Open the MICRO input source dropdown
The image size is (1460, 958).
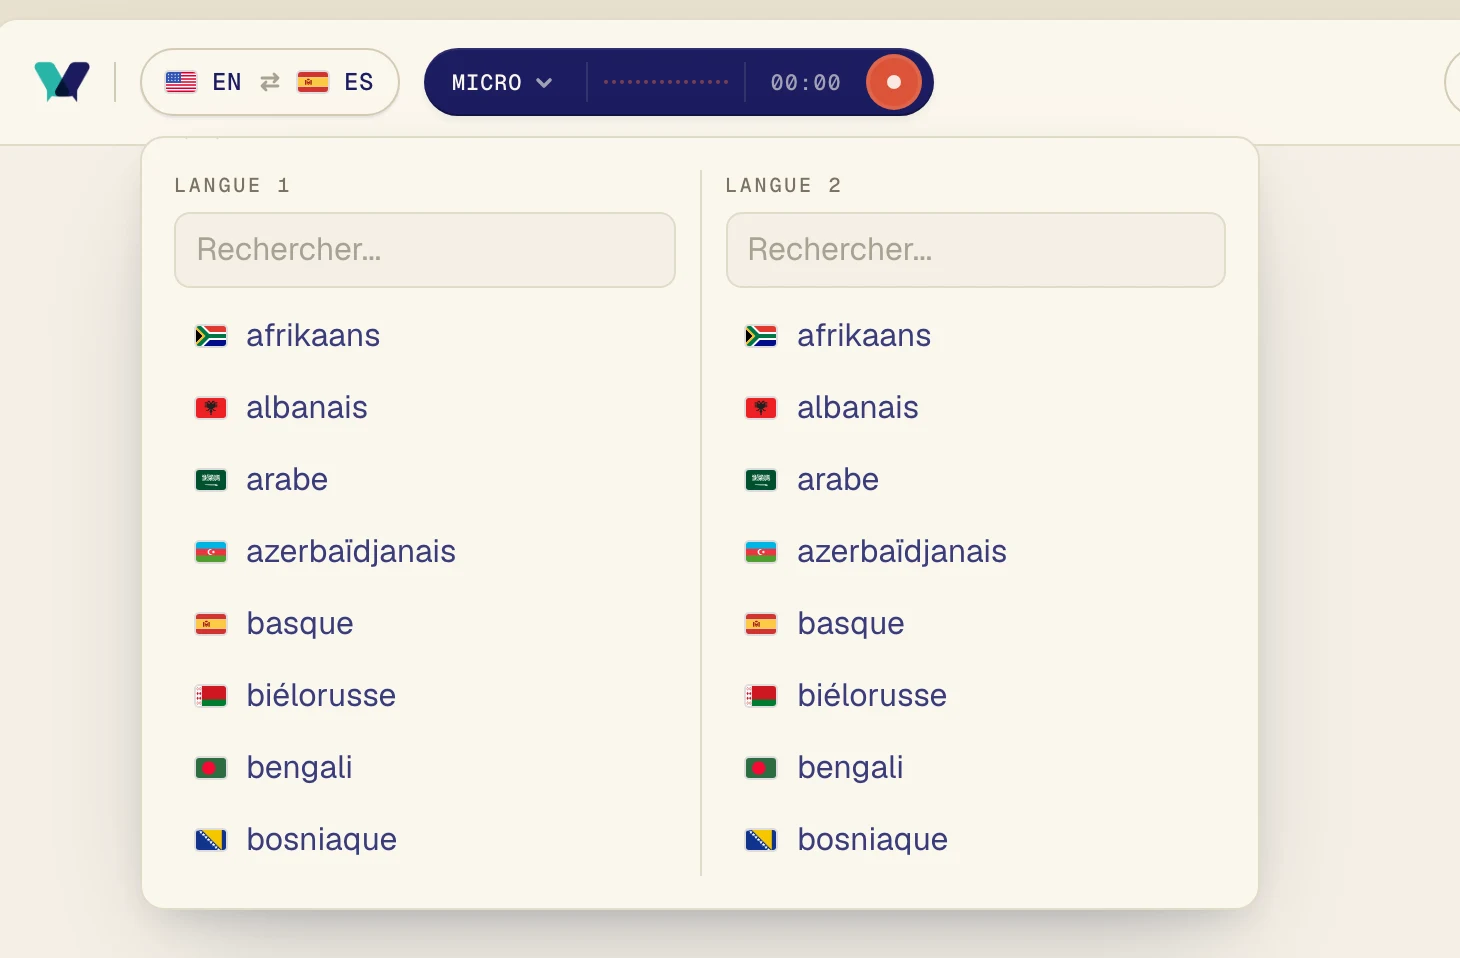pyautogui.click(x=502, y=82)
